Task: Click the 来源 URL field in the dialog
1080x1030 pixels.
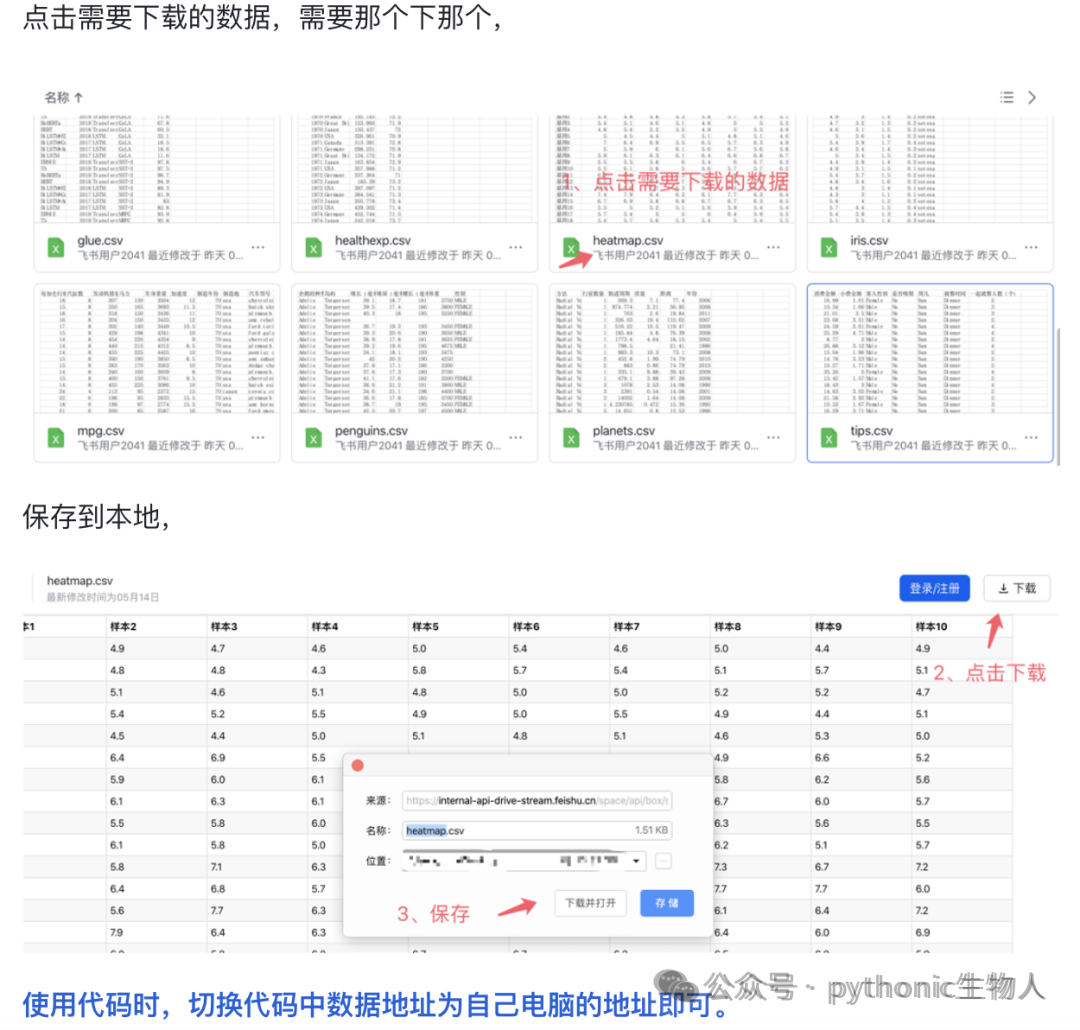Action: 537,801
